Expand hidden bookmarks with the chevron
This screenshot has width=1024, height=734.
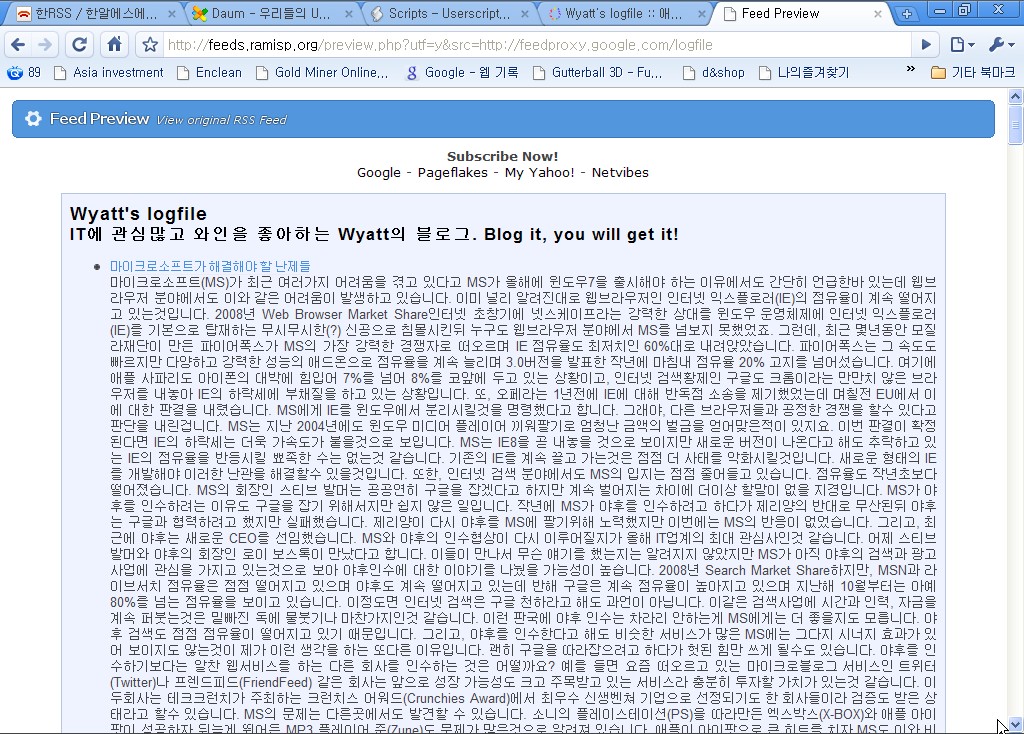(x=910, y=69)
